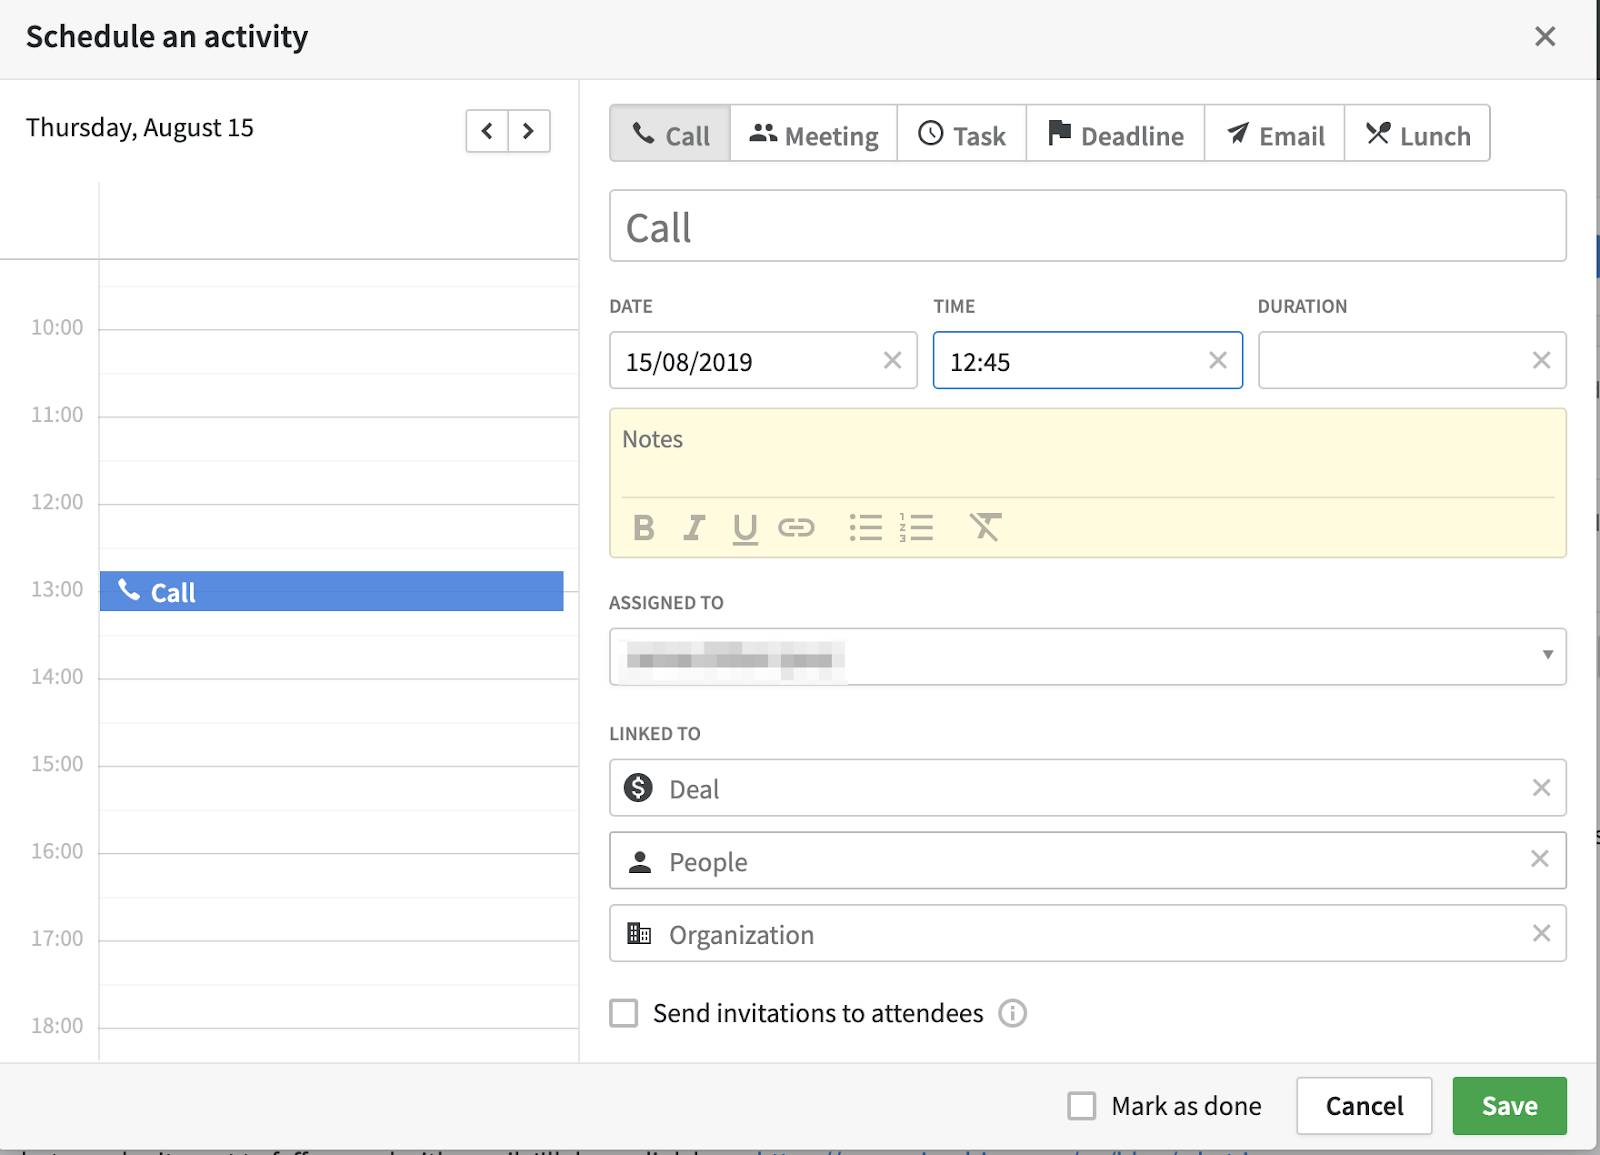
Task: Switch to the Meeting activity type
Action: [814, 134]
